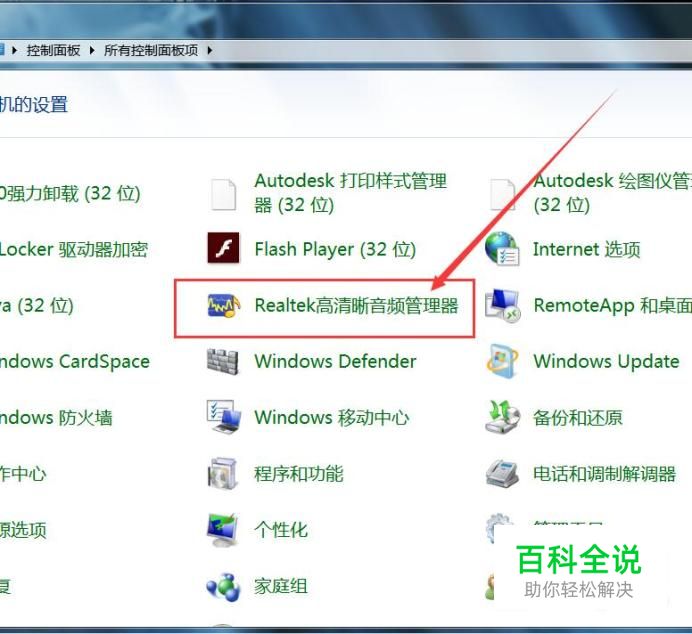
Task: Open Java (32 位) link
Action: pyautogui.click(x=37, y=305)
